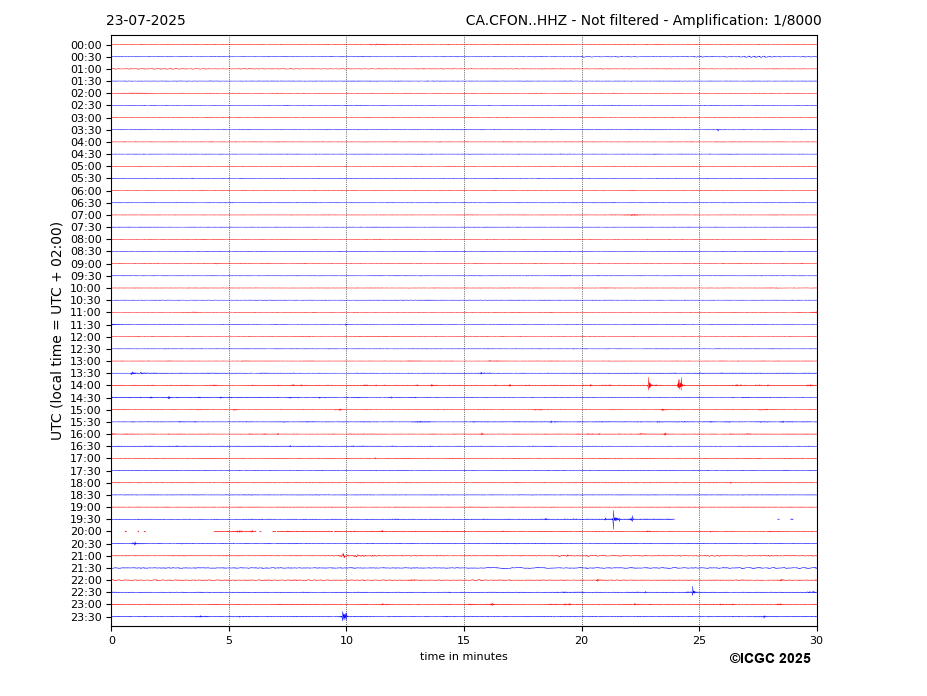Select the 01:00 row label
The image size is (927, 696).
coord(86,70)
